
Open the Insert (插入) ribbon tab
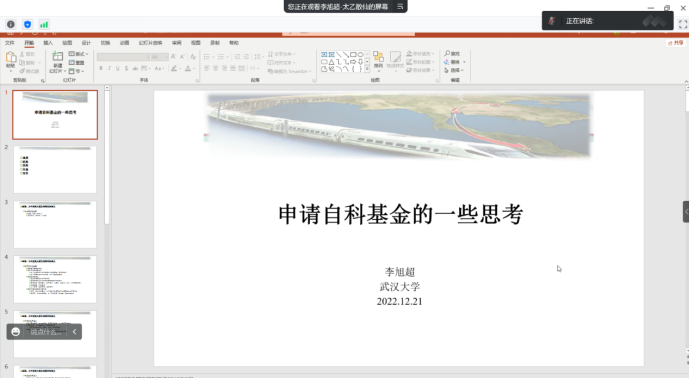[x=48, y=43]
